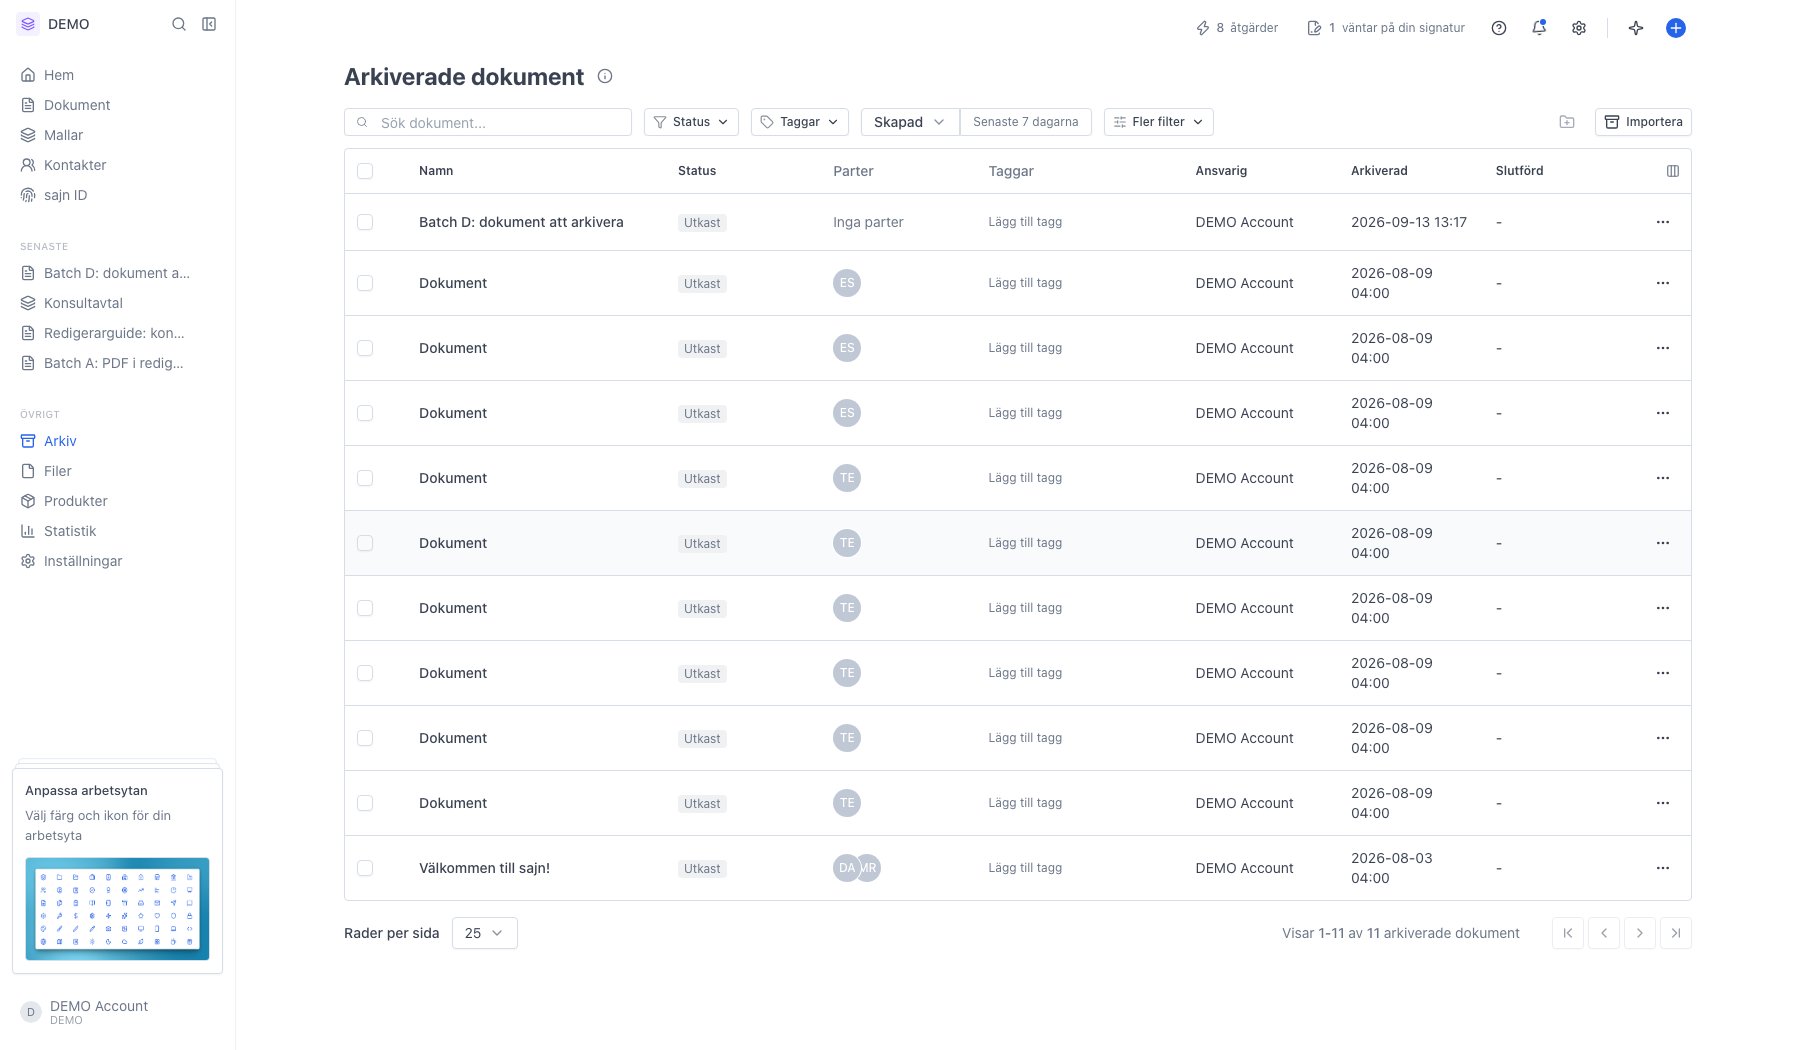Check the Välkommen till sajn! row checkbox
The height and width of the screenshot is (1050, 1800).
coord(365,868)
